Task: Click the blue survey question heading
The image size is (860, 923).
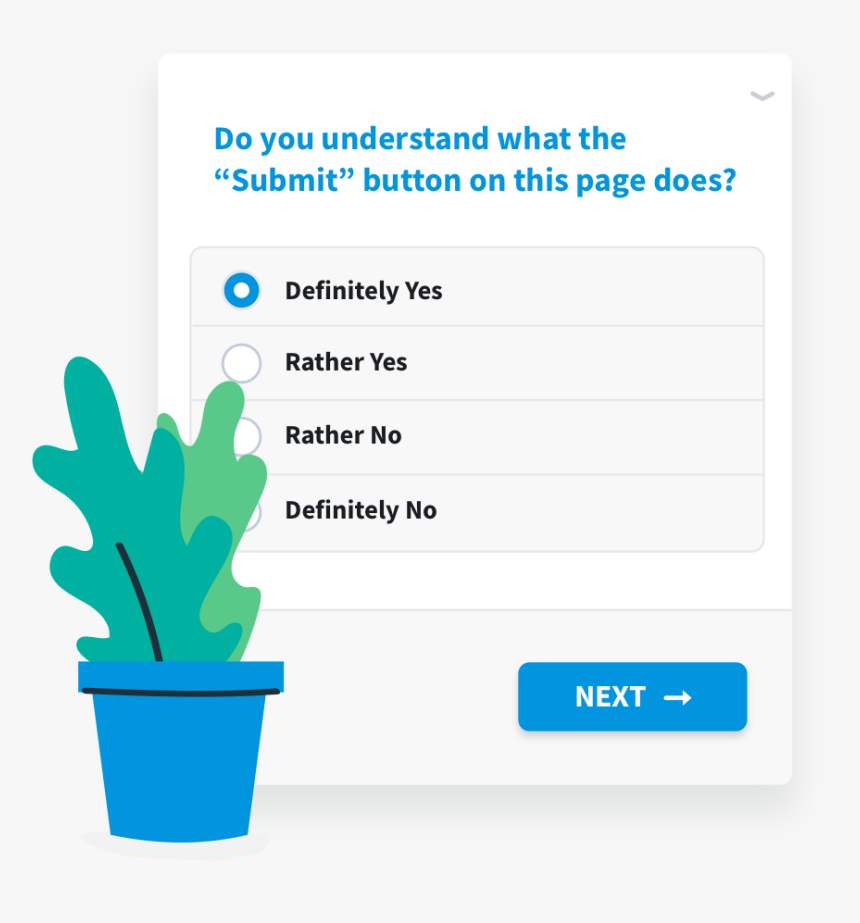Action: (x=474, y=160)
